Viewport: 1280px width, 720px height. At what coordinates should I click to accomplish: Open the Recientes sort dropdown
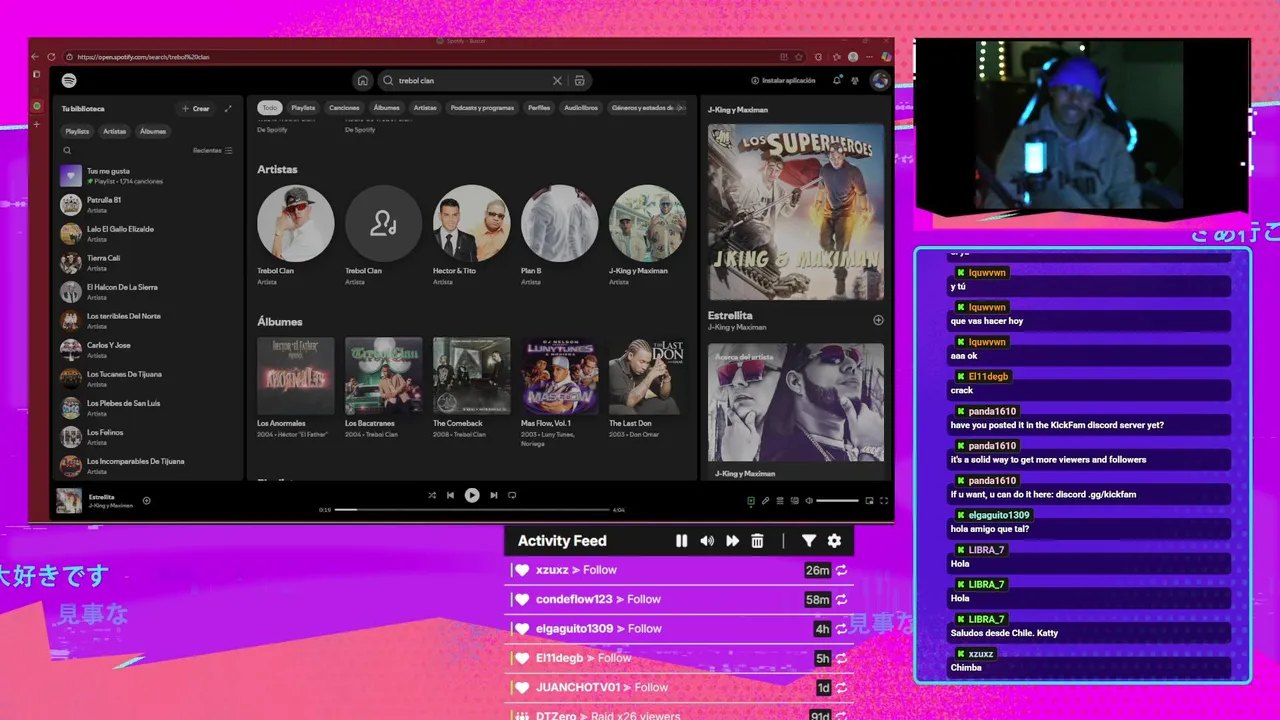click(212, 151)
